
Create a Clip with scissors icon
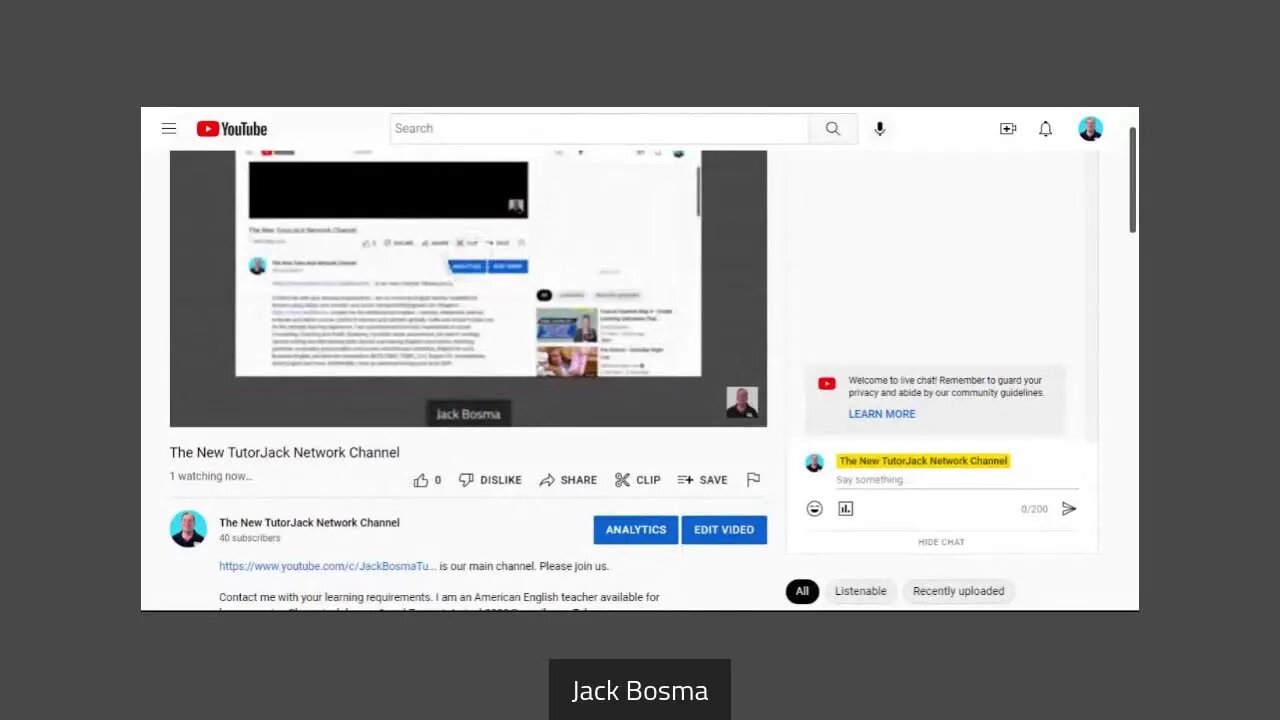[638, 480]
